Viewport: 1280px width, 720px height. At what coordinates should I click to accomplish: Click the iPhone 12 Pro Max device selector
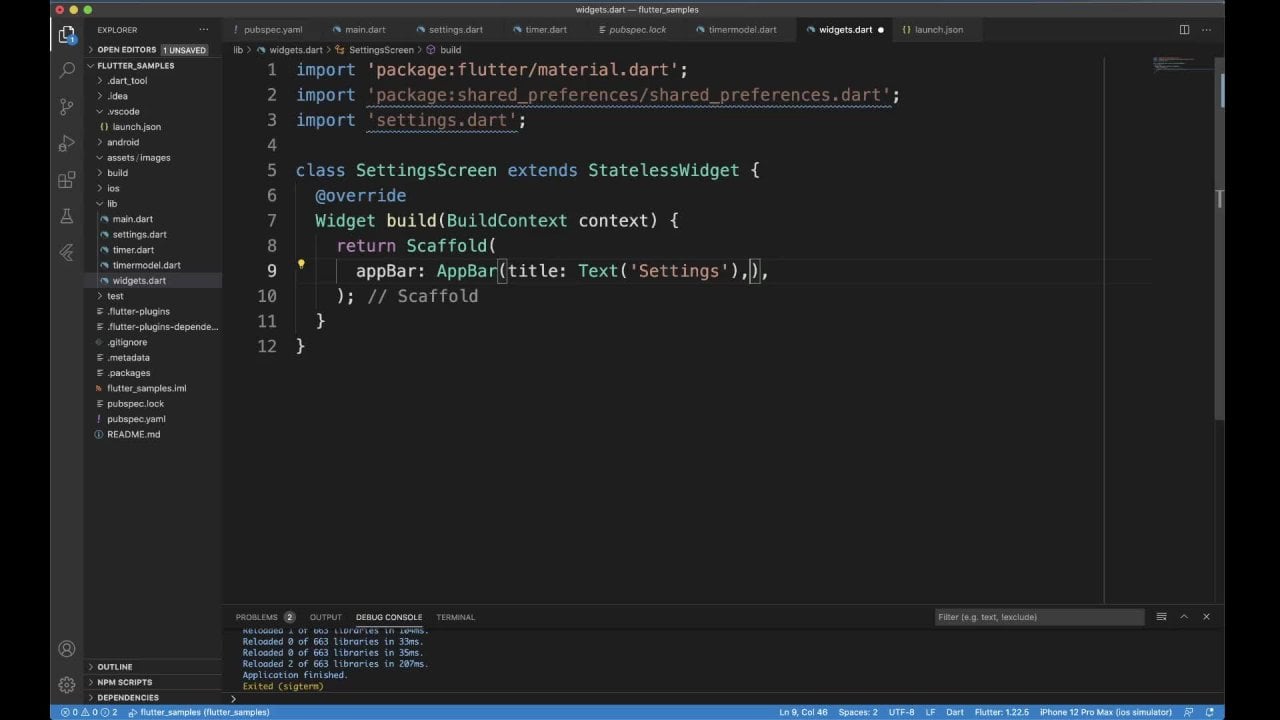coord(1105,712)
